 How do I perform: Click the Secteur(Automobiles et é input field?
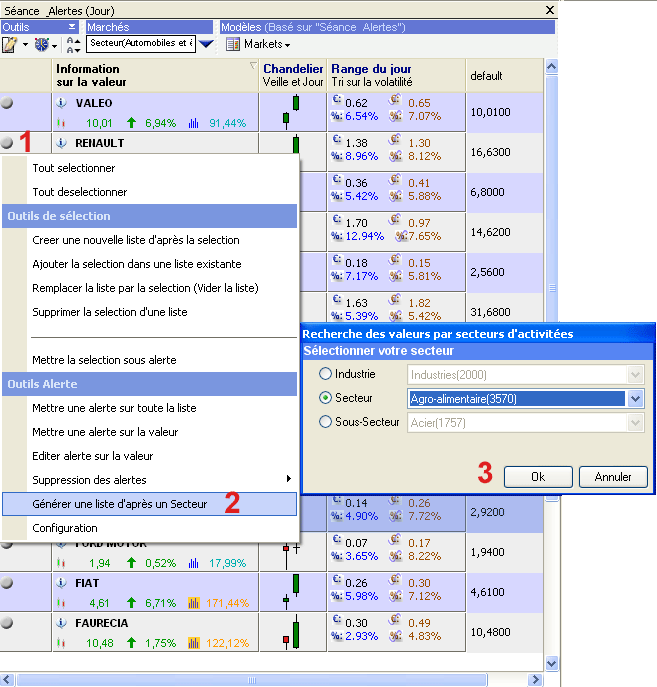pyautogui.click(x=141, y=43)
